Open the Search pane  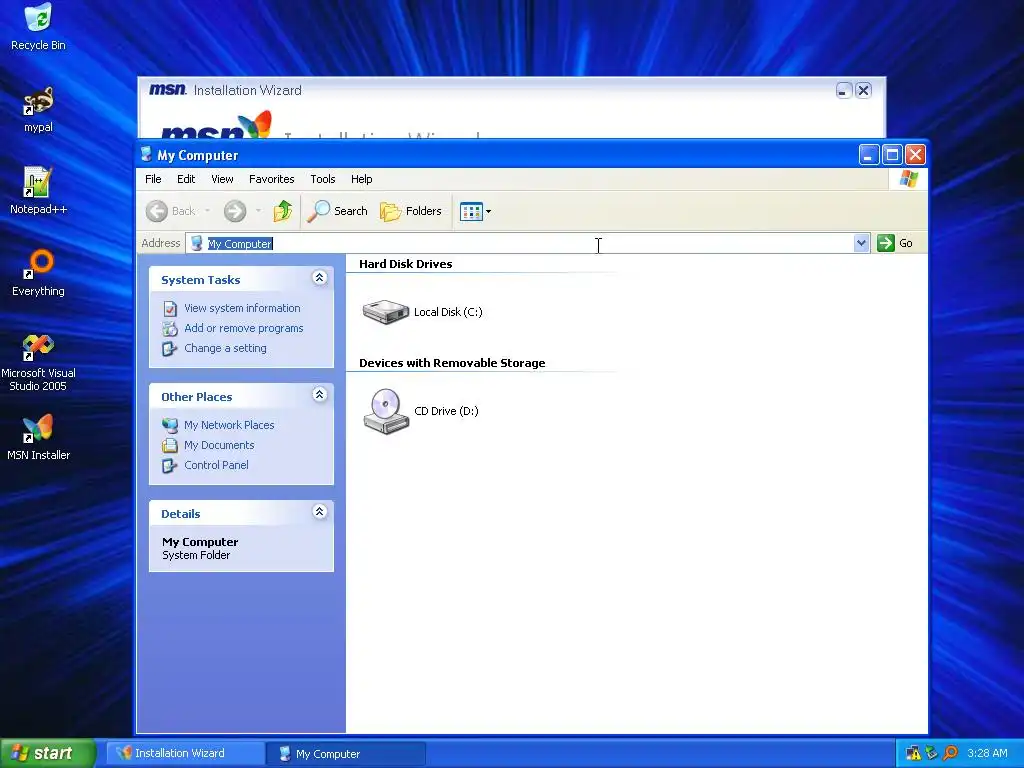point(338,211)
